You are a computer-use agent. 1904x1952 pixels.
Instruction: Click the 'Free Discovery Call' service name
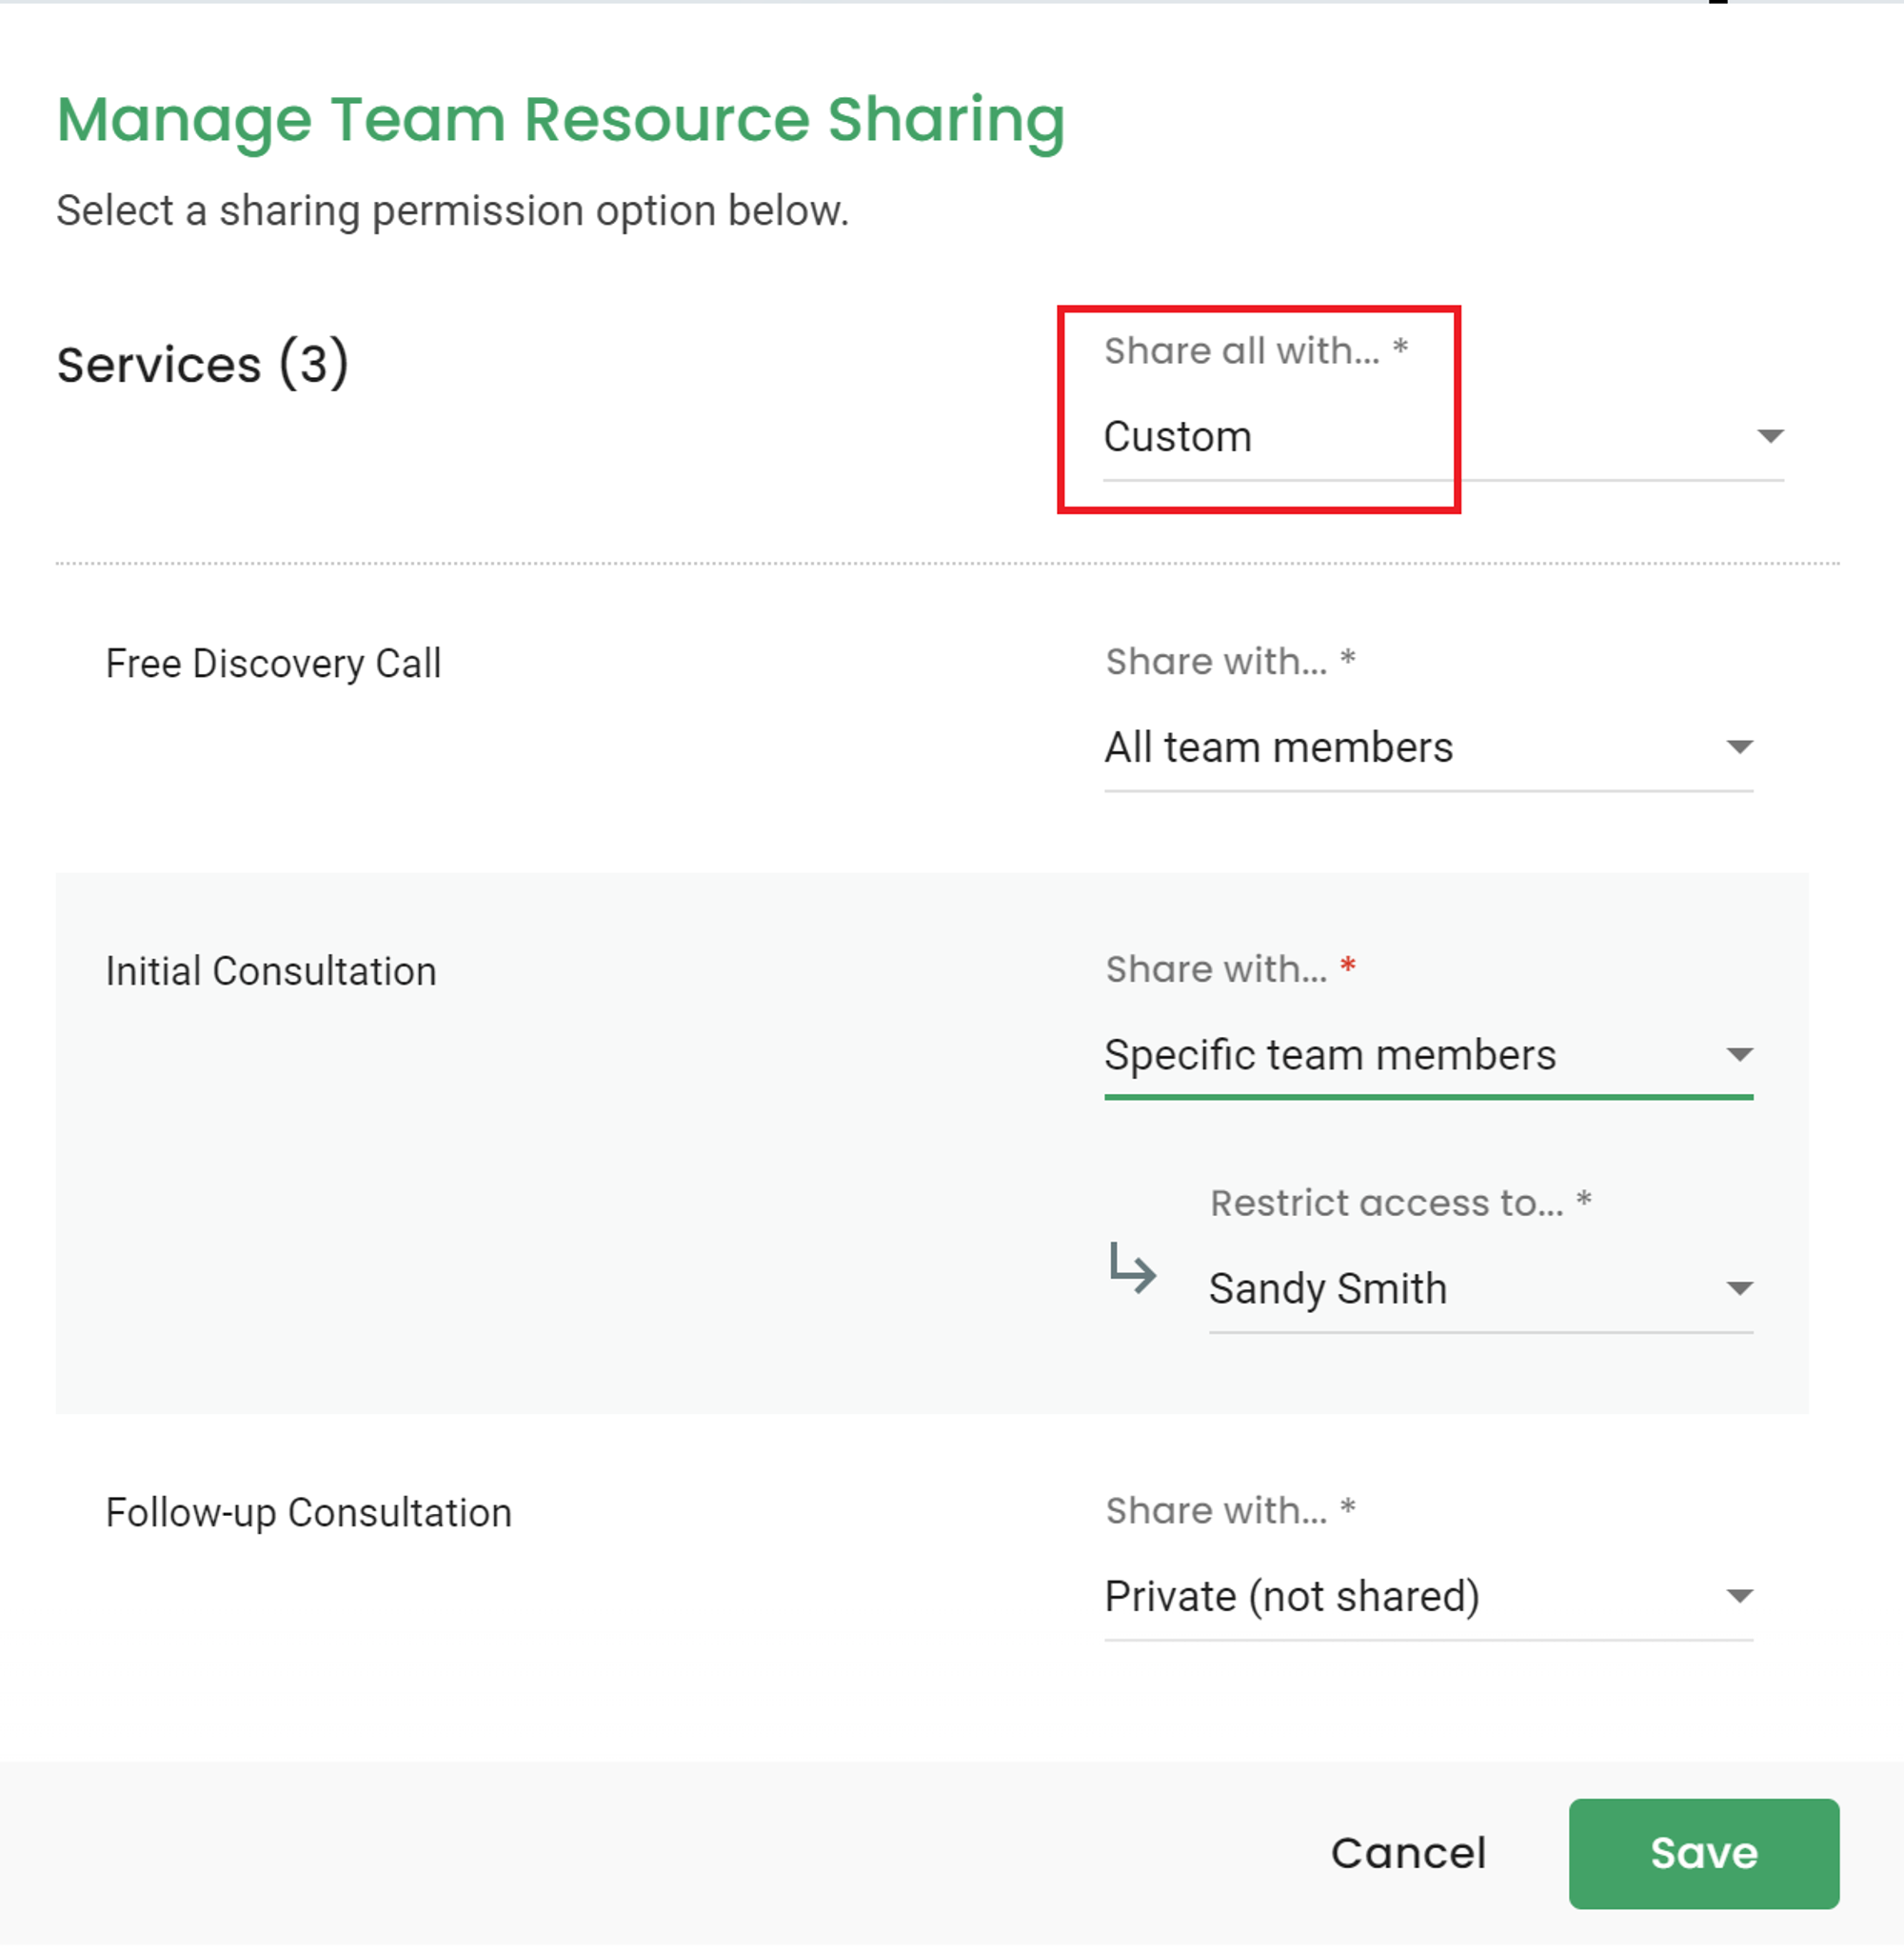273,665
